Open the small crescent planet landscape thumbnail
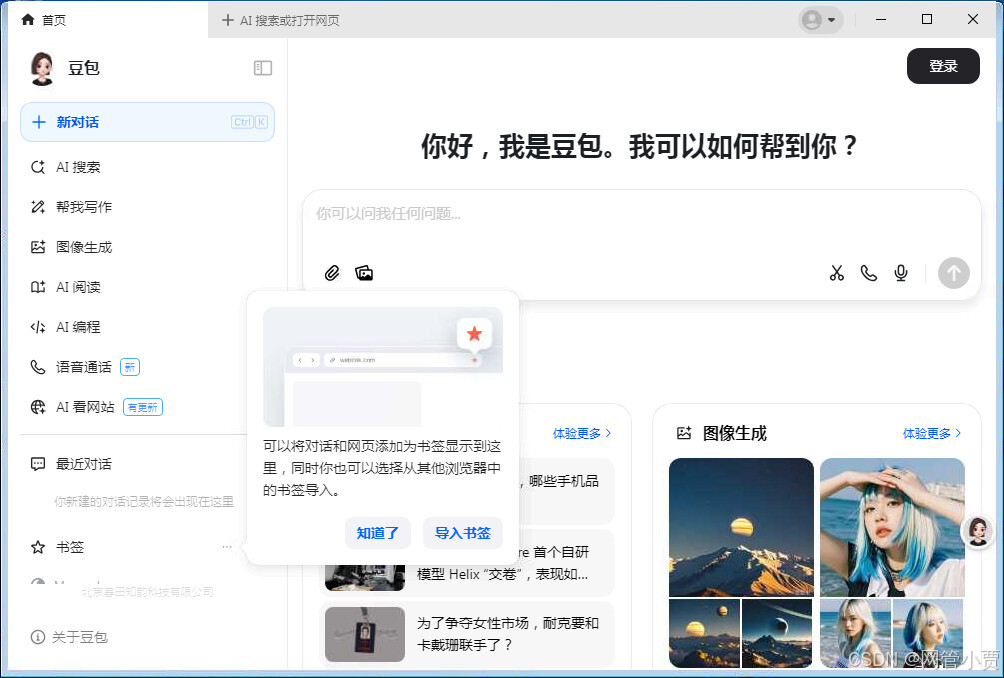This screenshot has width=1004, height=678. (777, 633)
